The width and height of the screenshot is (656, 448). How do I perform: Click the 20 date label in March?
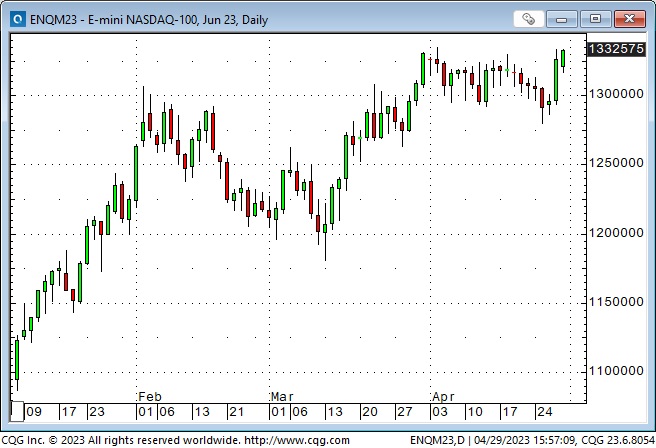[370, 412]
